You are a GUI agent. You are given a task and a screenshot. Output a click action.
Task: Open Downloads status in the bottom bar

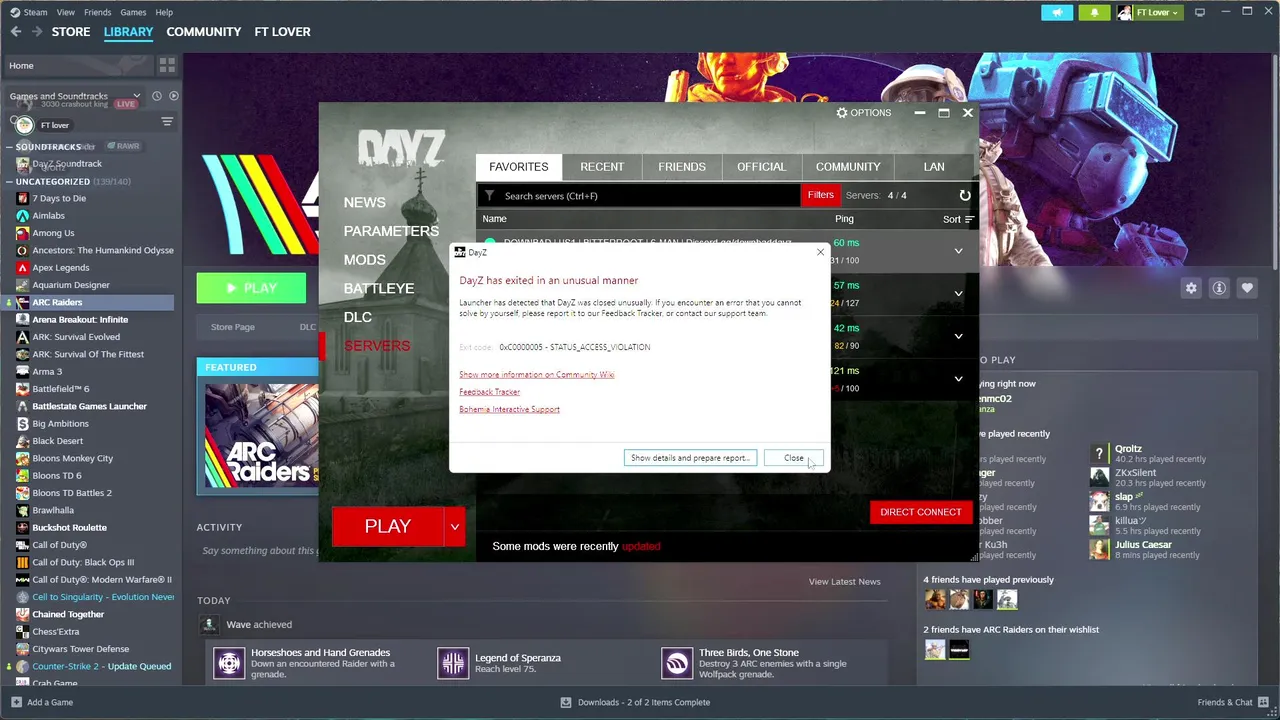[x=635, y=702]
